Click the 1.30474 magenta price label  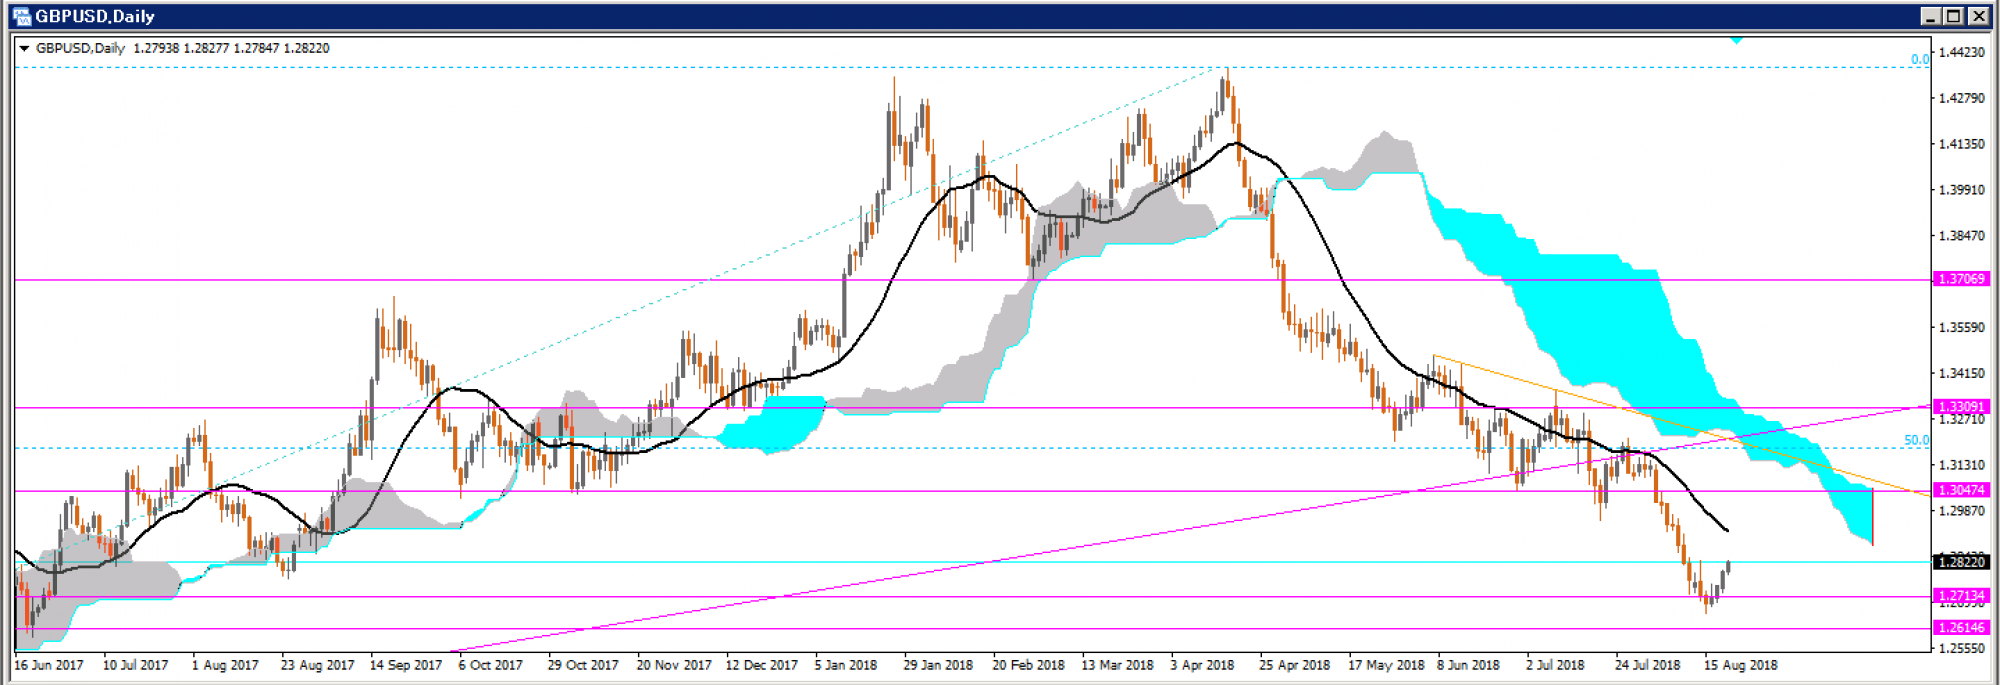(1961, 490)
